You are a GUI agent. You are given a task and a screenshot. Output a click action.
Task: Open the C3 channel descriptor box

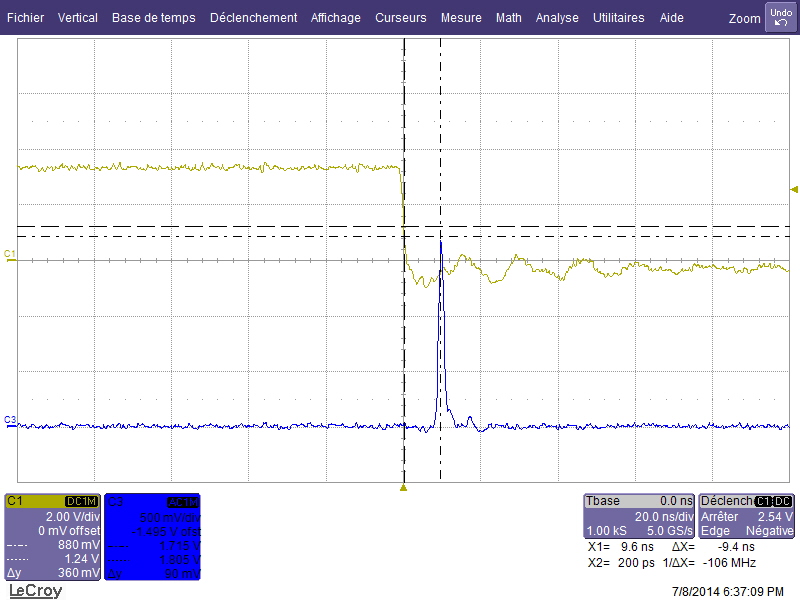tap(152, 537)
